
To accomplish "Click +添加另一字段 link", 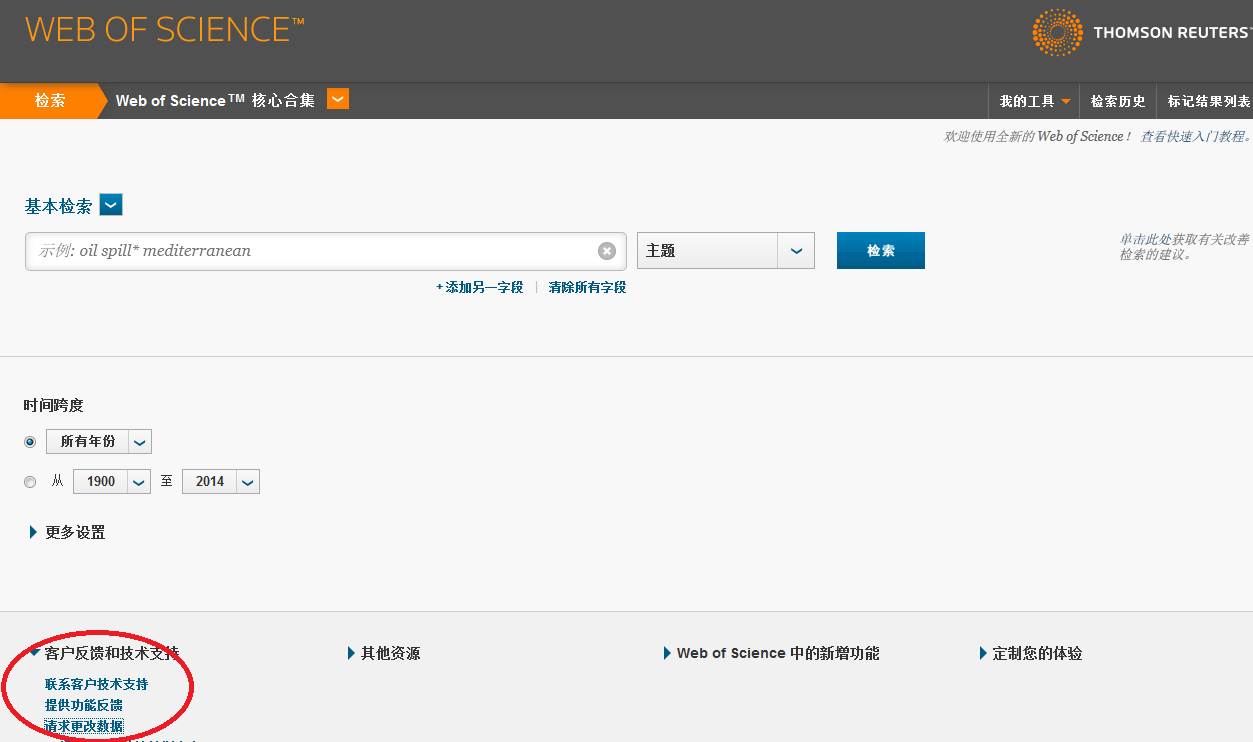I will [480, 287].
